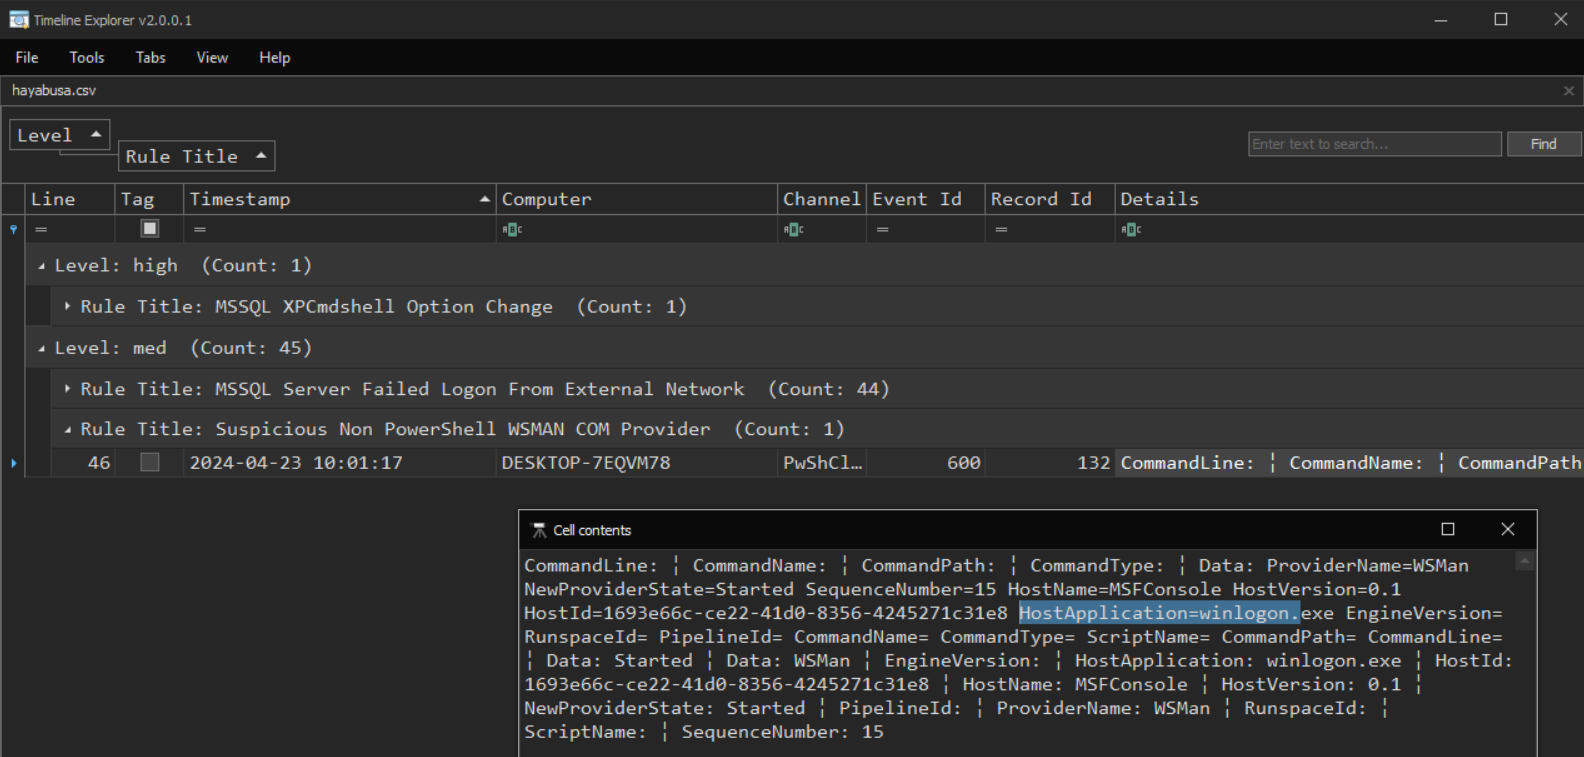Click the Timeline Explorer app icon in title bar

(18, 20)
